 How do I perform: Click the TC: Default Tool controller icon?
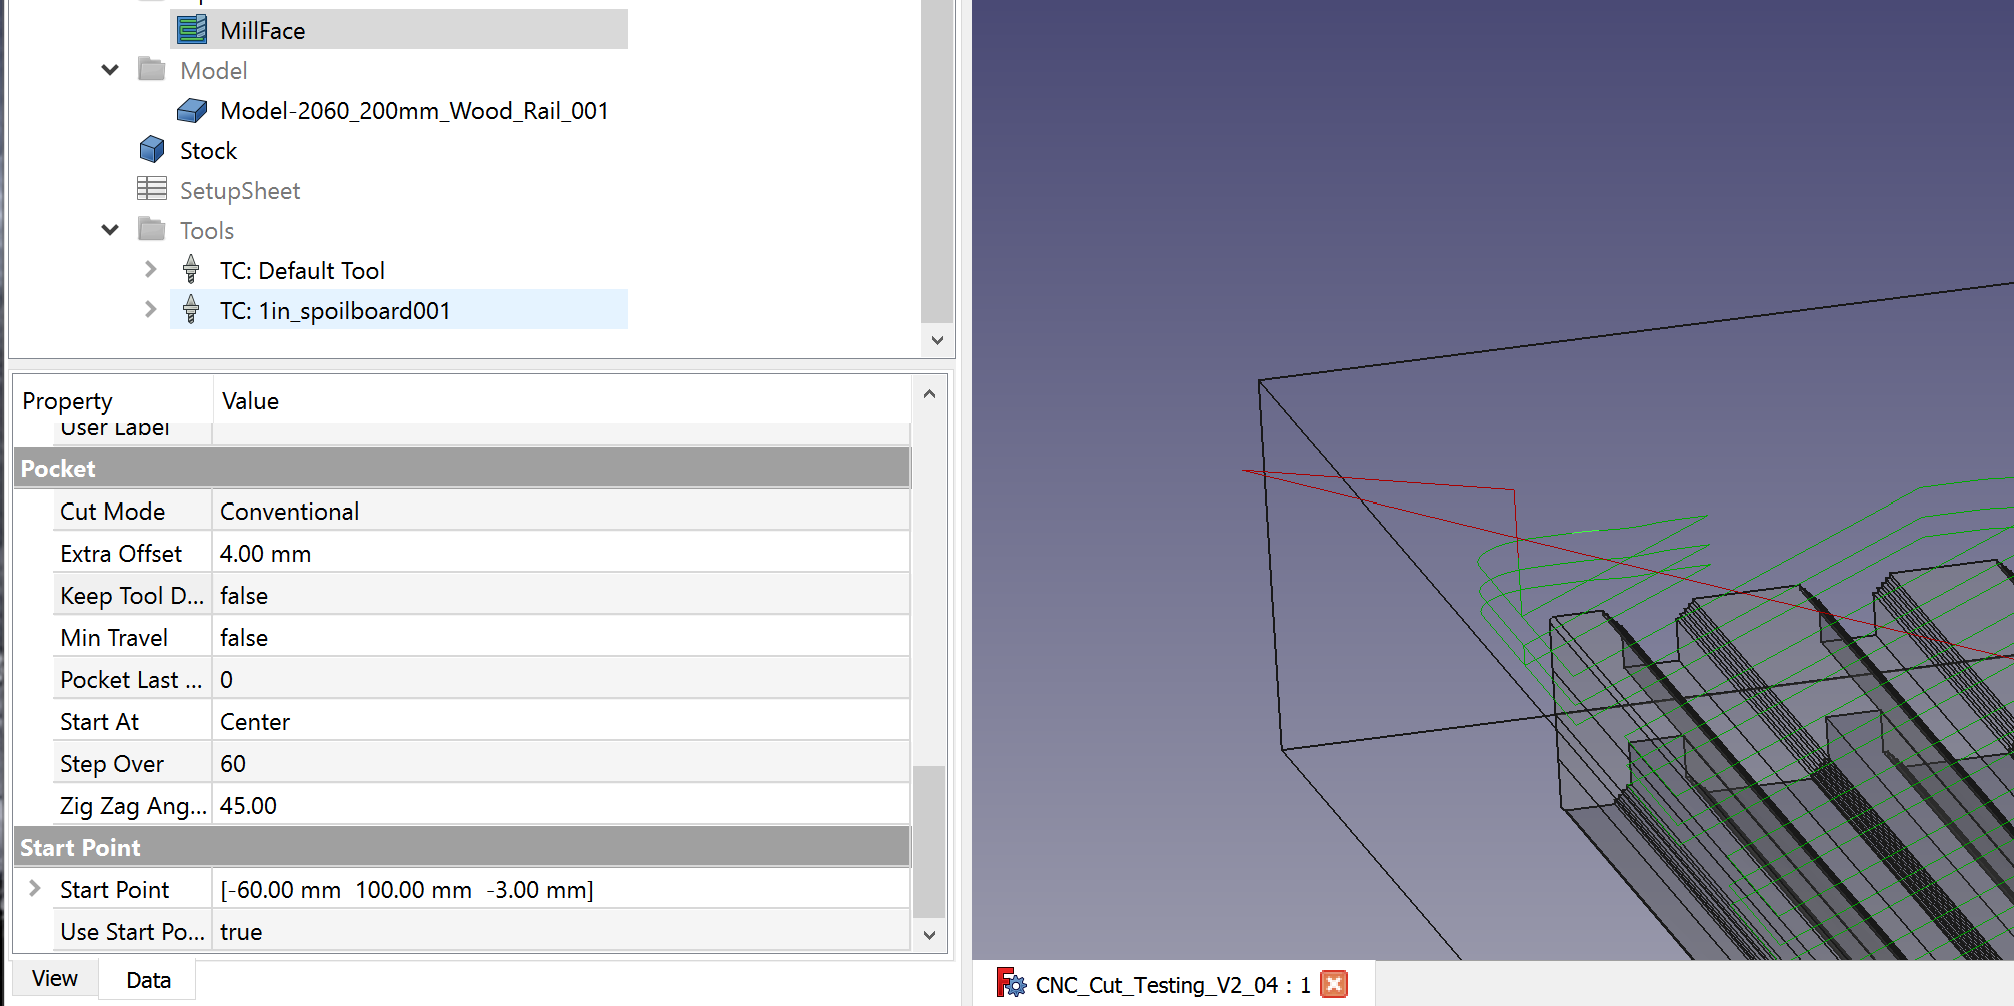click(x=190, y=269)
